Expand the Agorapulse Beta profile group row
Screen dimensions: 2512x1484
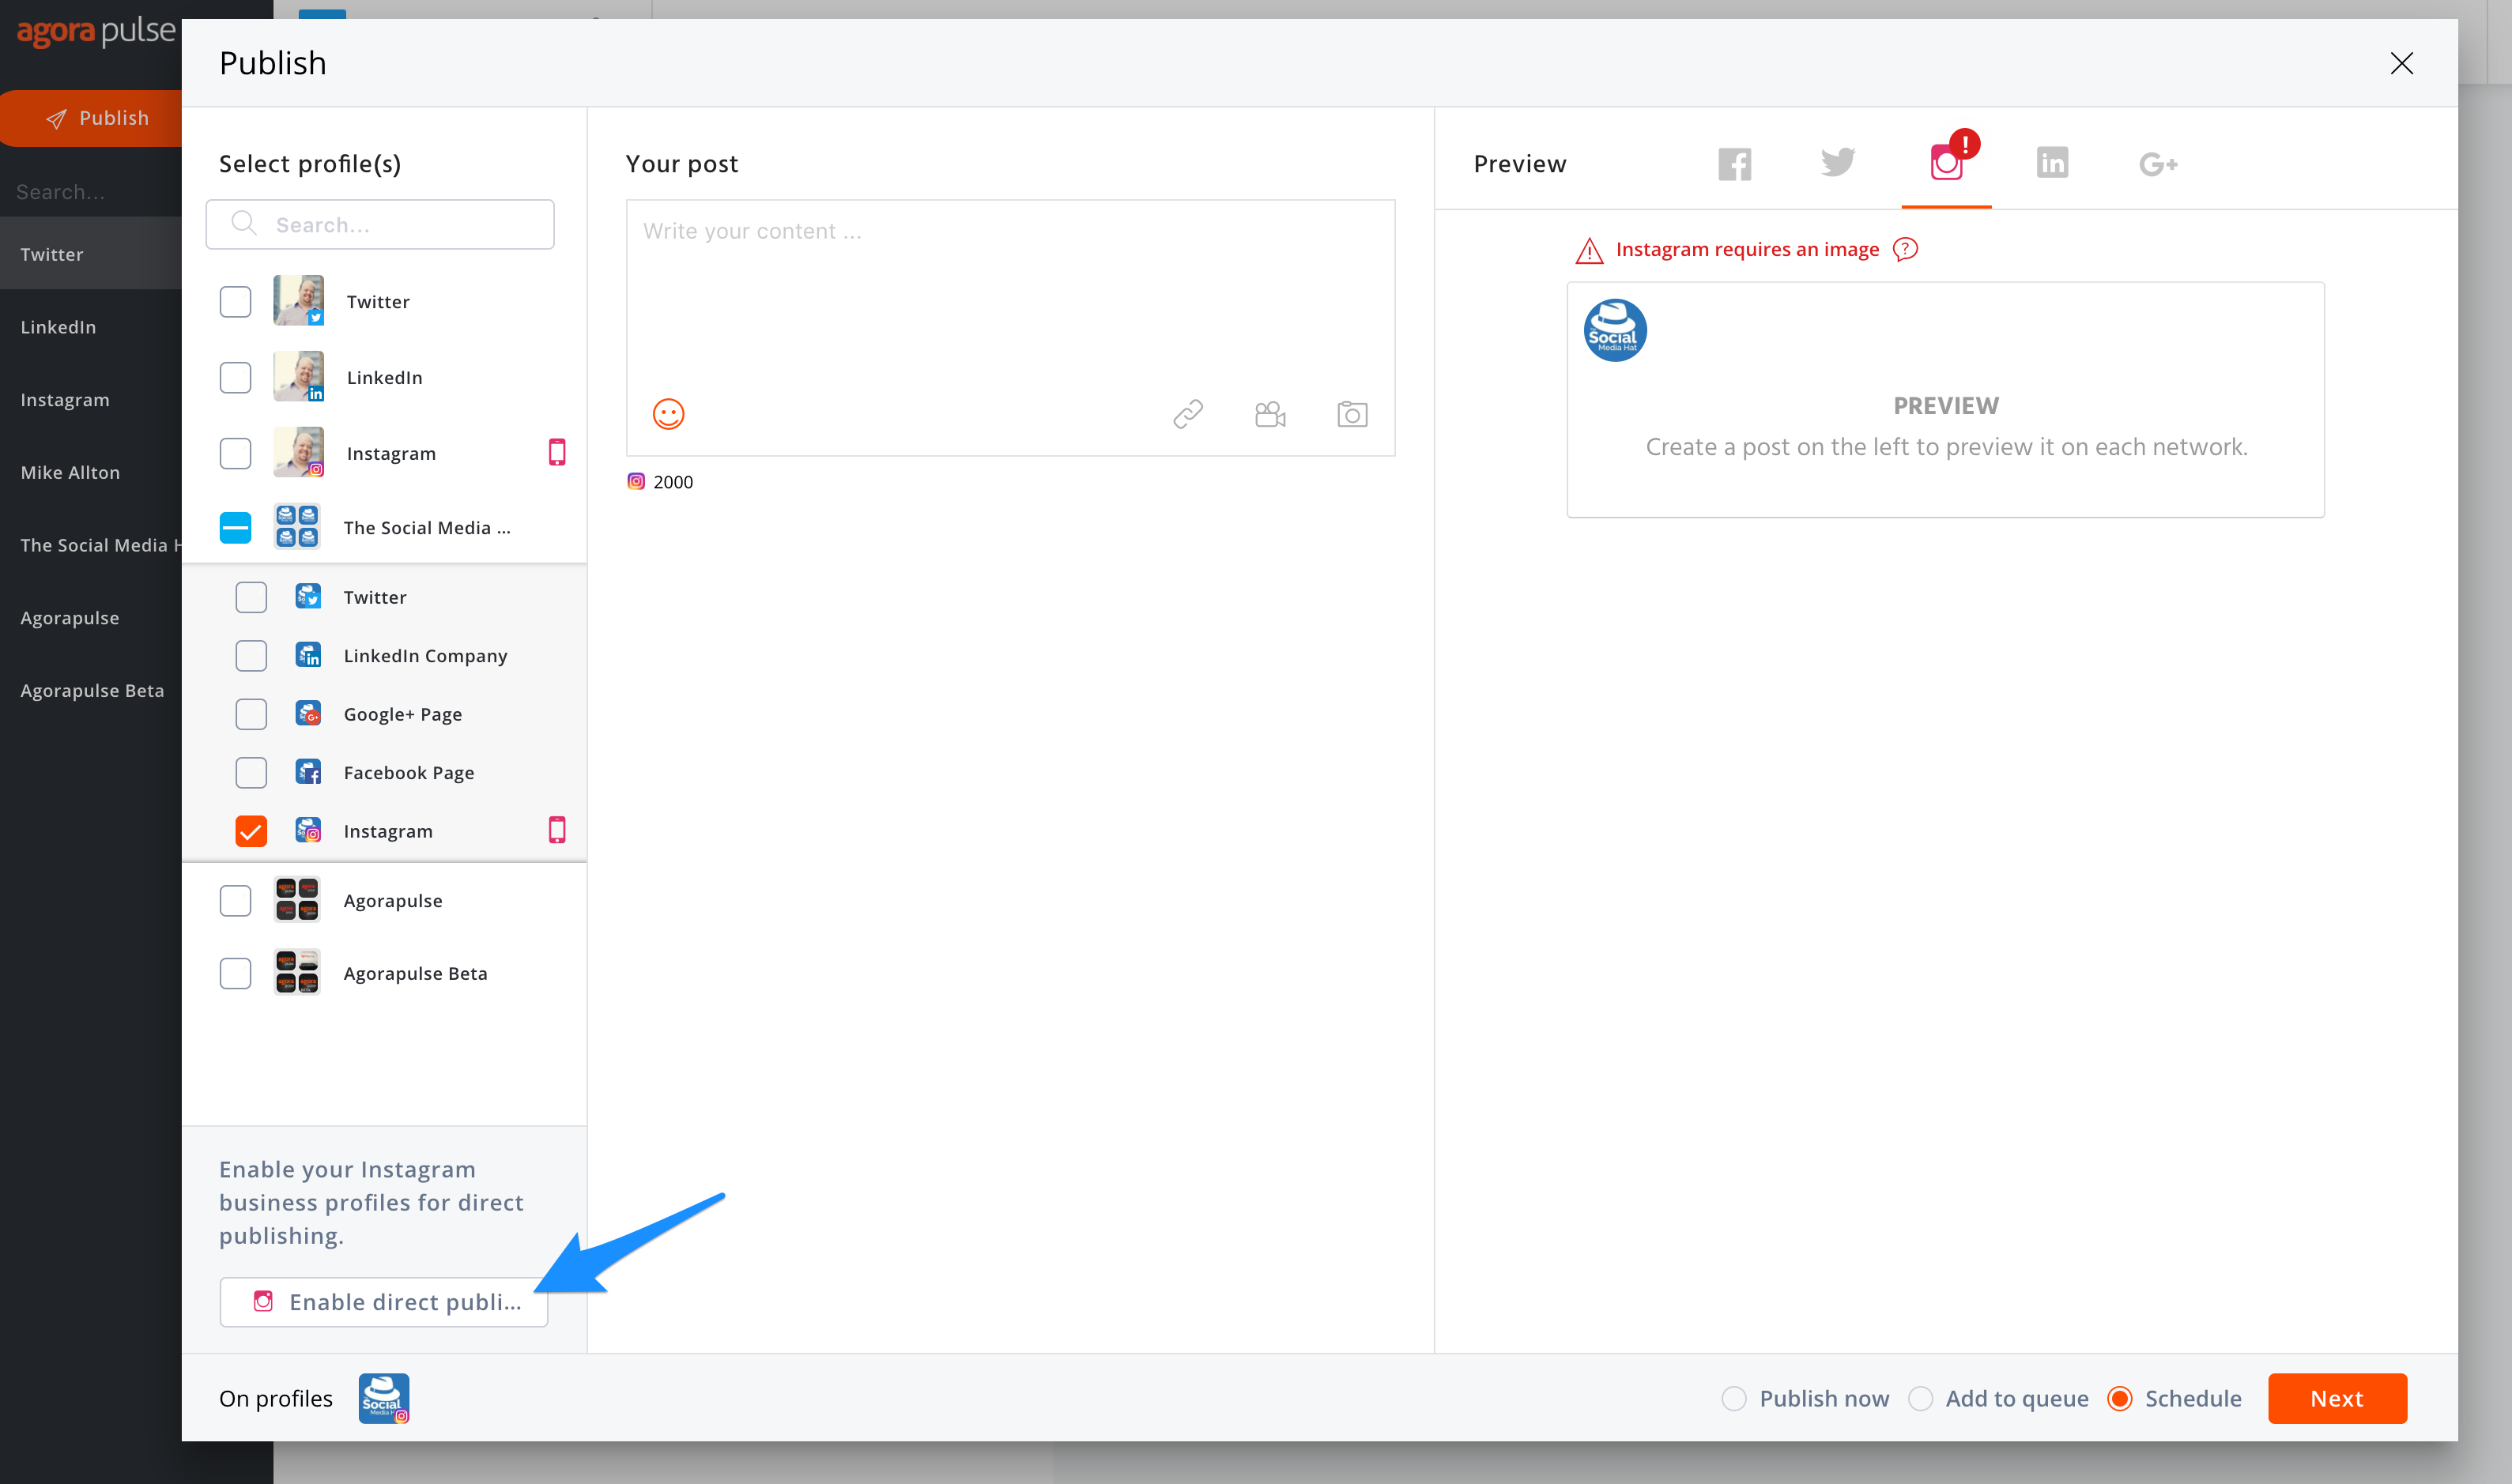click(x=384, y=973)
